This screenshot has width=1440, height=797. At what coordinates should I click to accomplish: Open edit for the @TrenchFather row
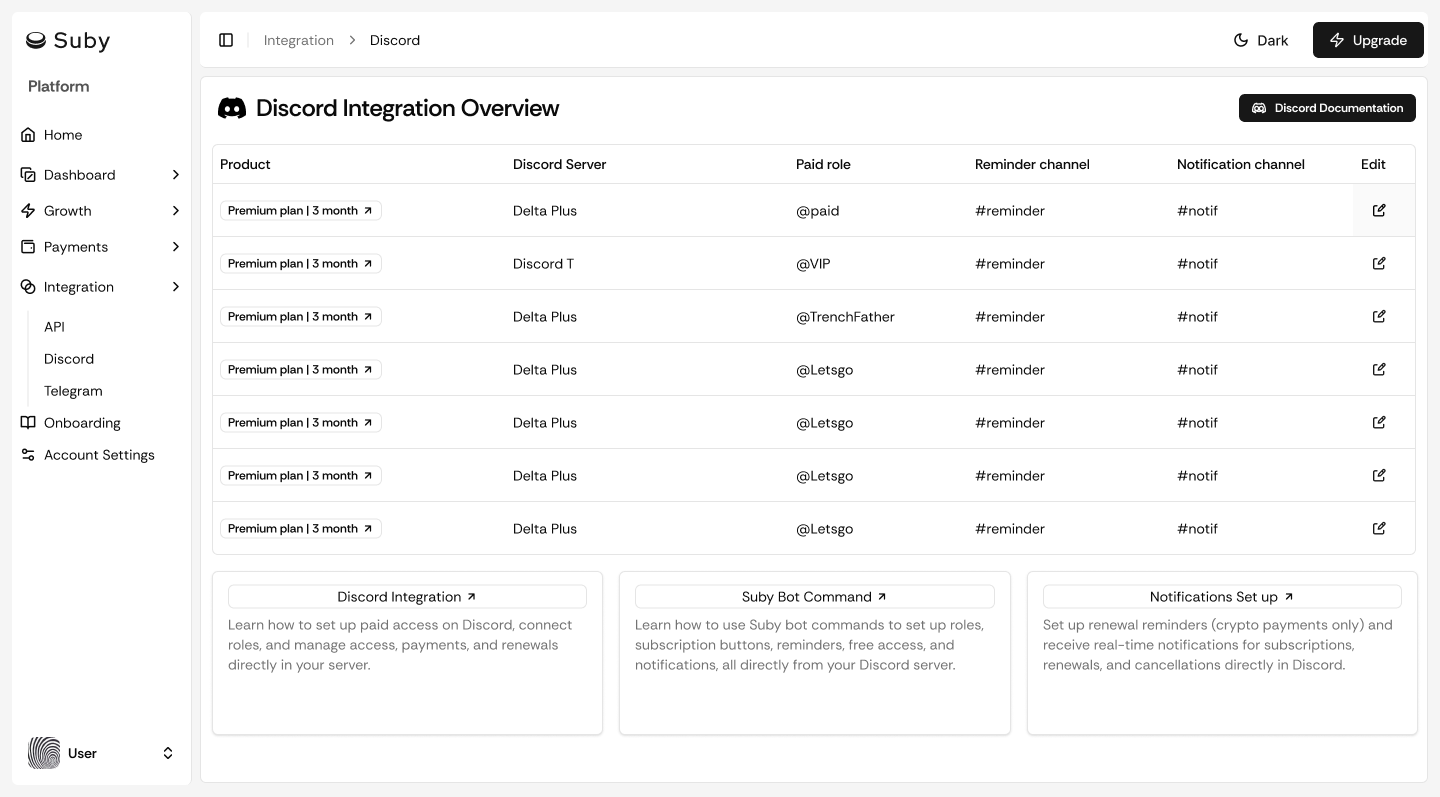[x=1379, y=316]
